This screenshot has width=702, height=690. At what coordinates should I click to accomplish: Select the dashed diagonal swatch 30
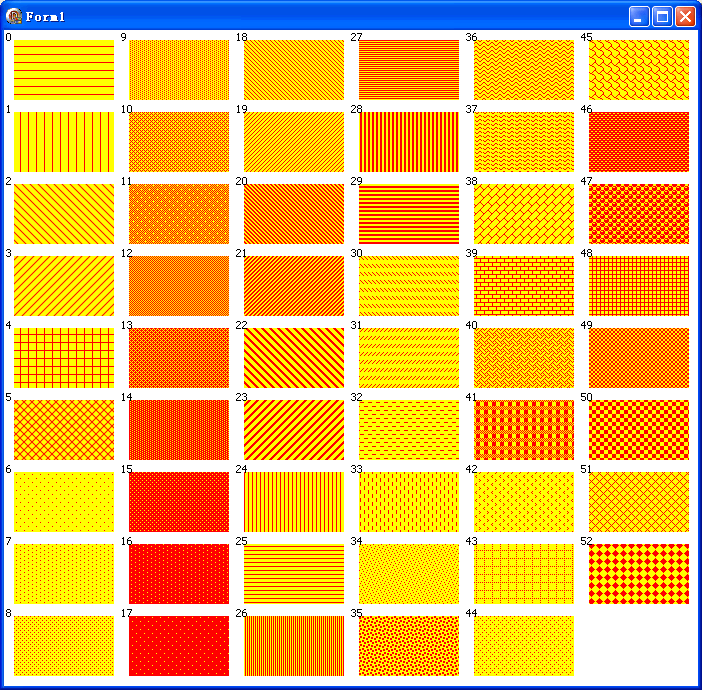point(409,286)
